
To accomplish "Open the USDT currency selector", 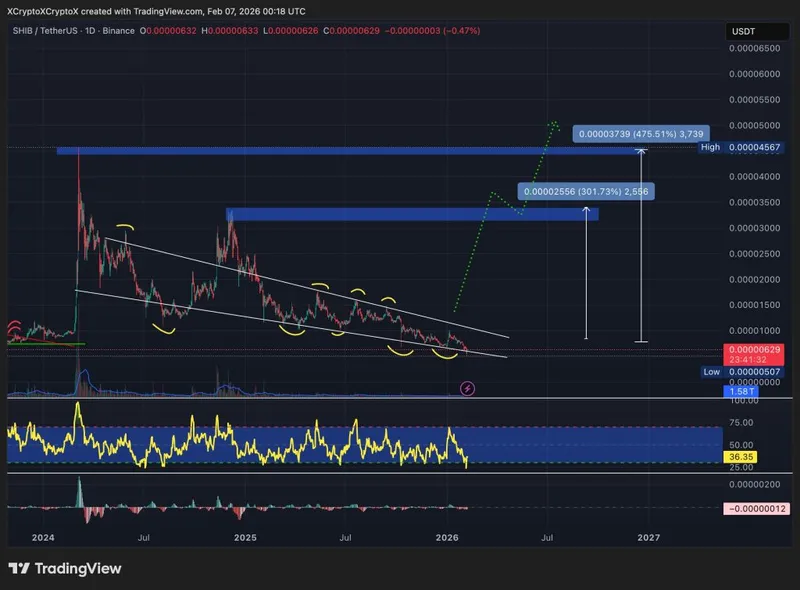I will point(743,32).
